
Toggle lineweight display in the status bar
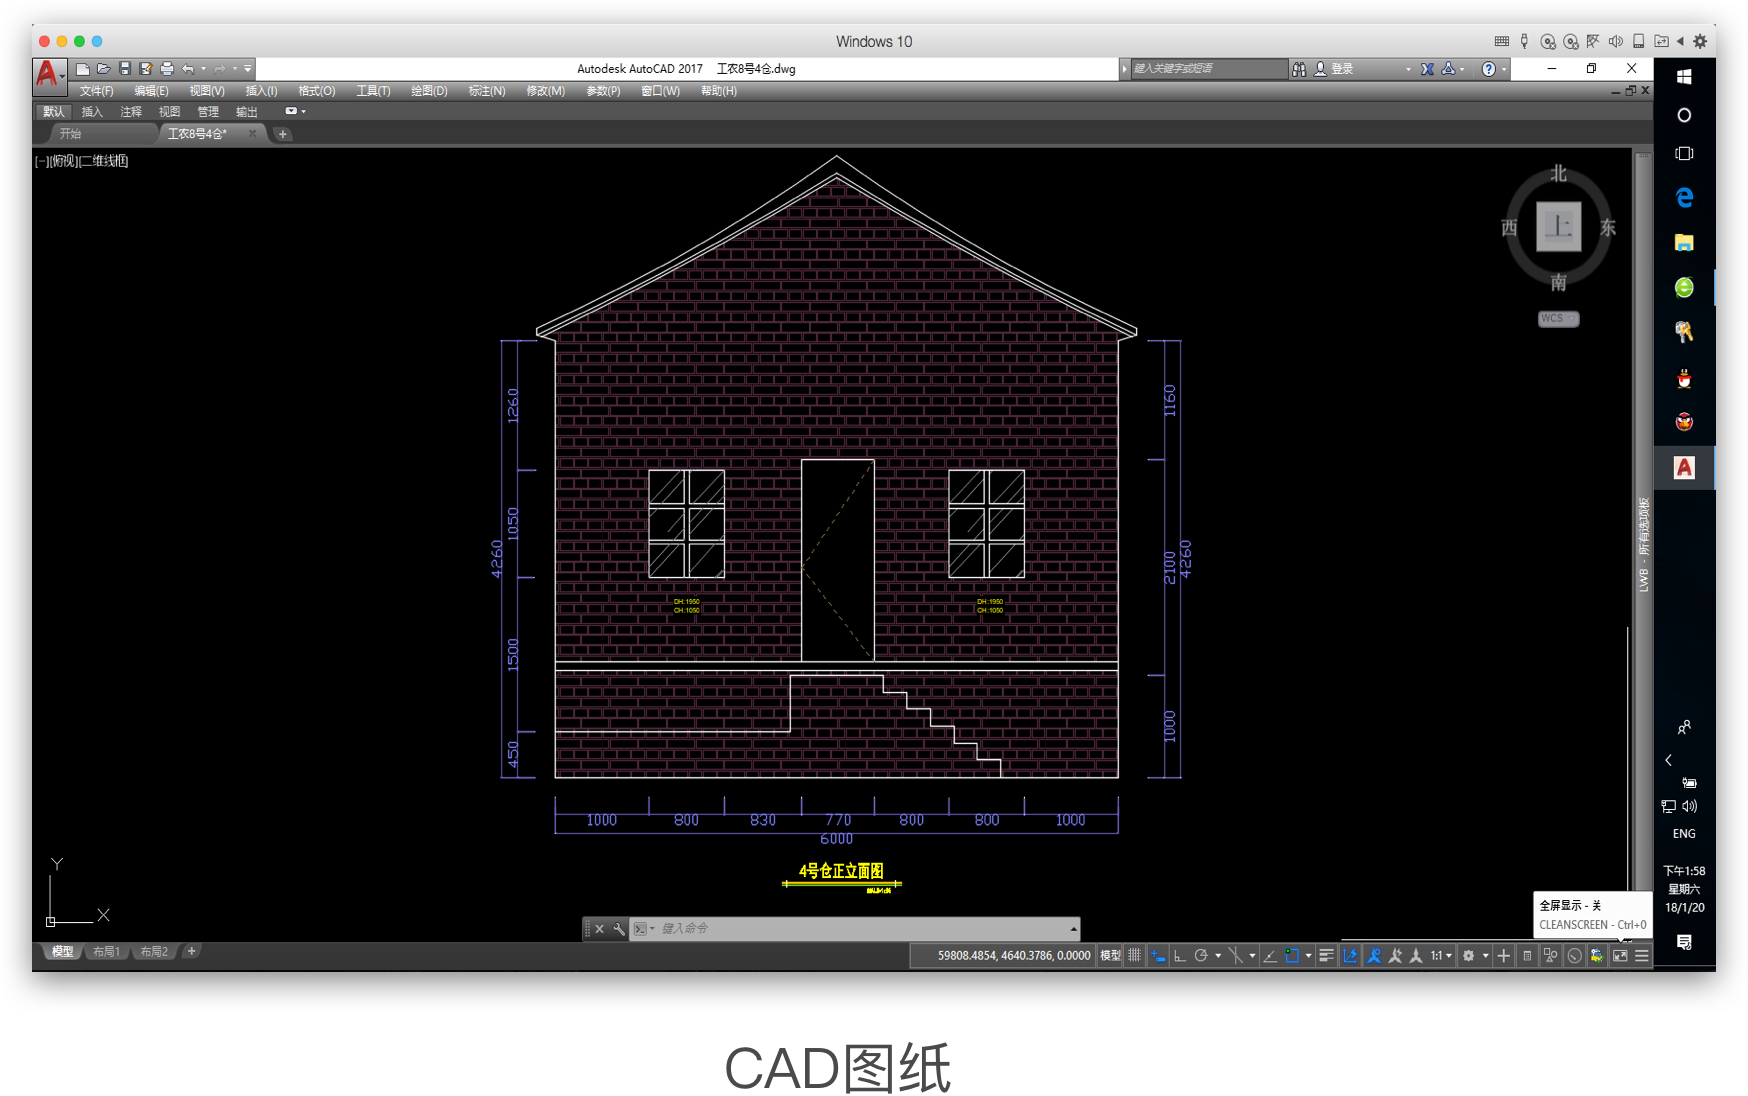coord(1326,956)
